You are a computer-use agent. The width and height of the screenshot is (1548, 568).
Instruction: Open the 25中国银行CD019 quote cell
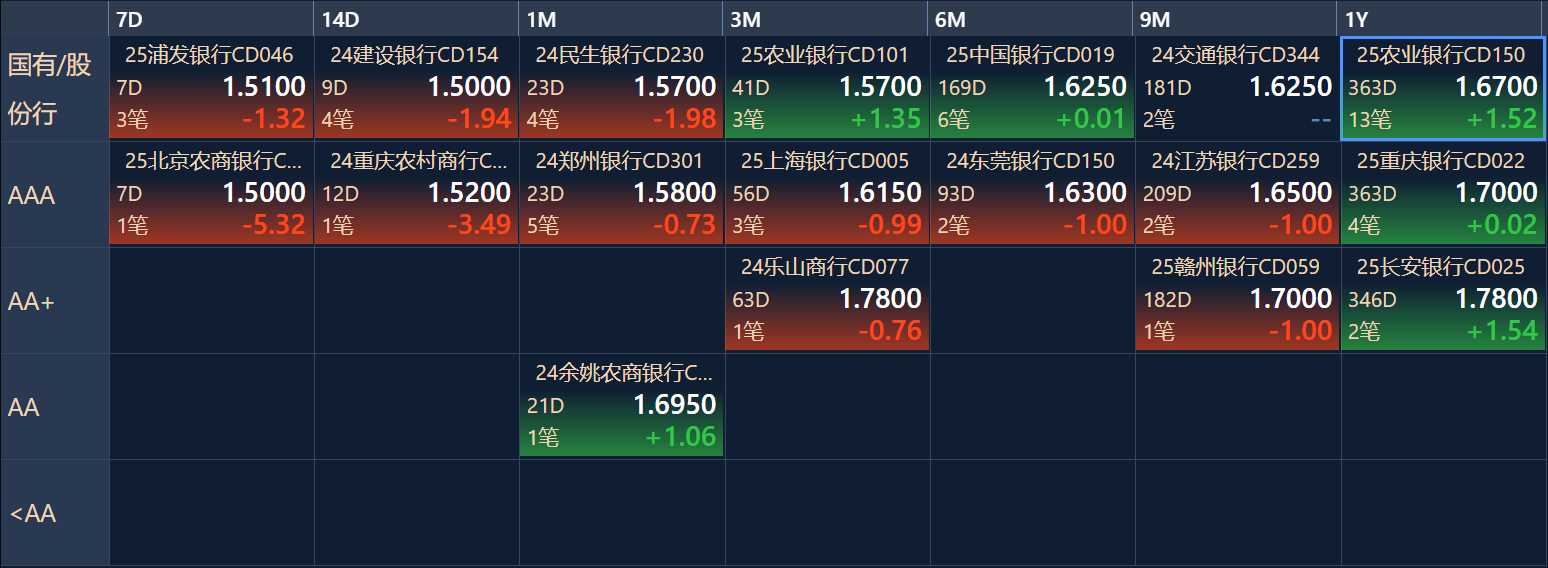point(1032,88)
